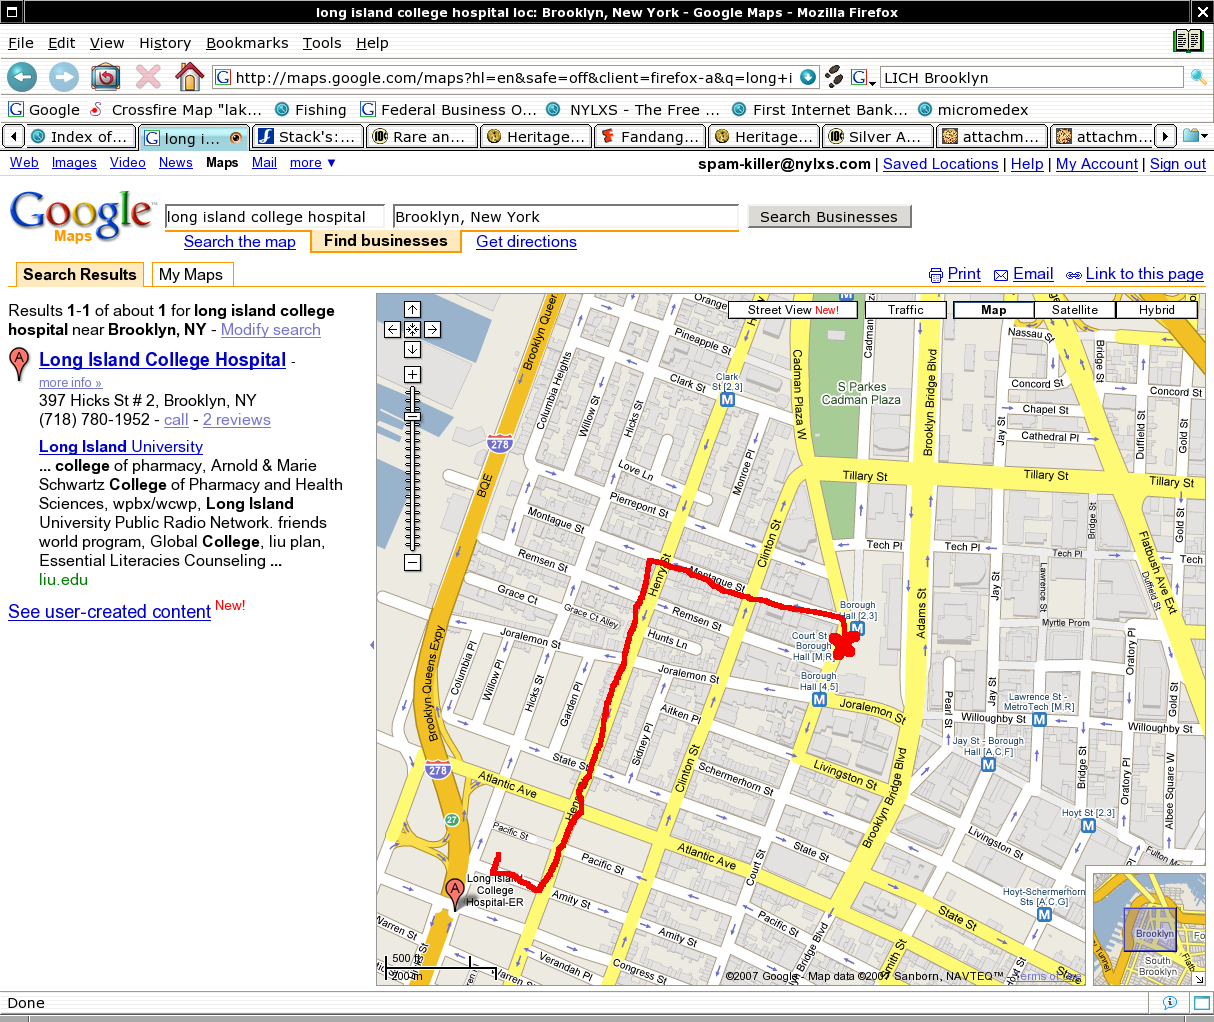Open the Tools menu
Screen dimensions: 1214x1022
click(x=322, y=43)
